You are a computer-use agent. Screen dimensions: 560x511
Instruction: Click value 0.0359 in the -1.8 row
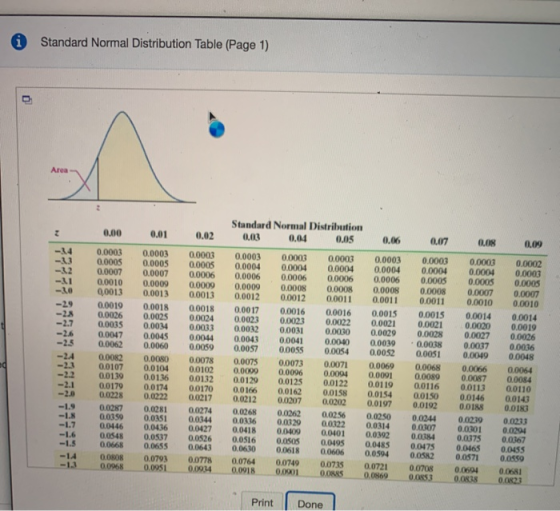[x=111, y=417]
